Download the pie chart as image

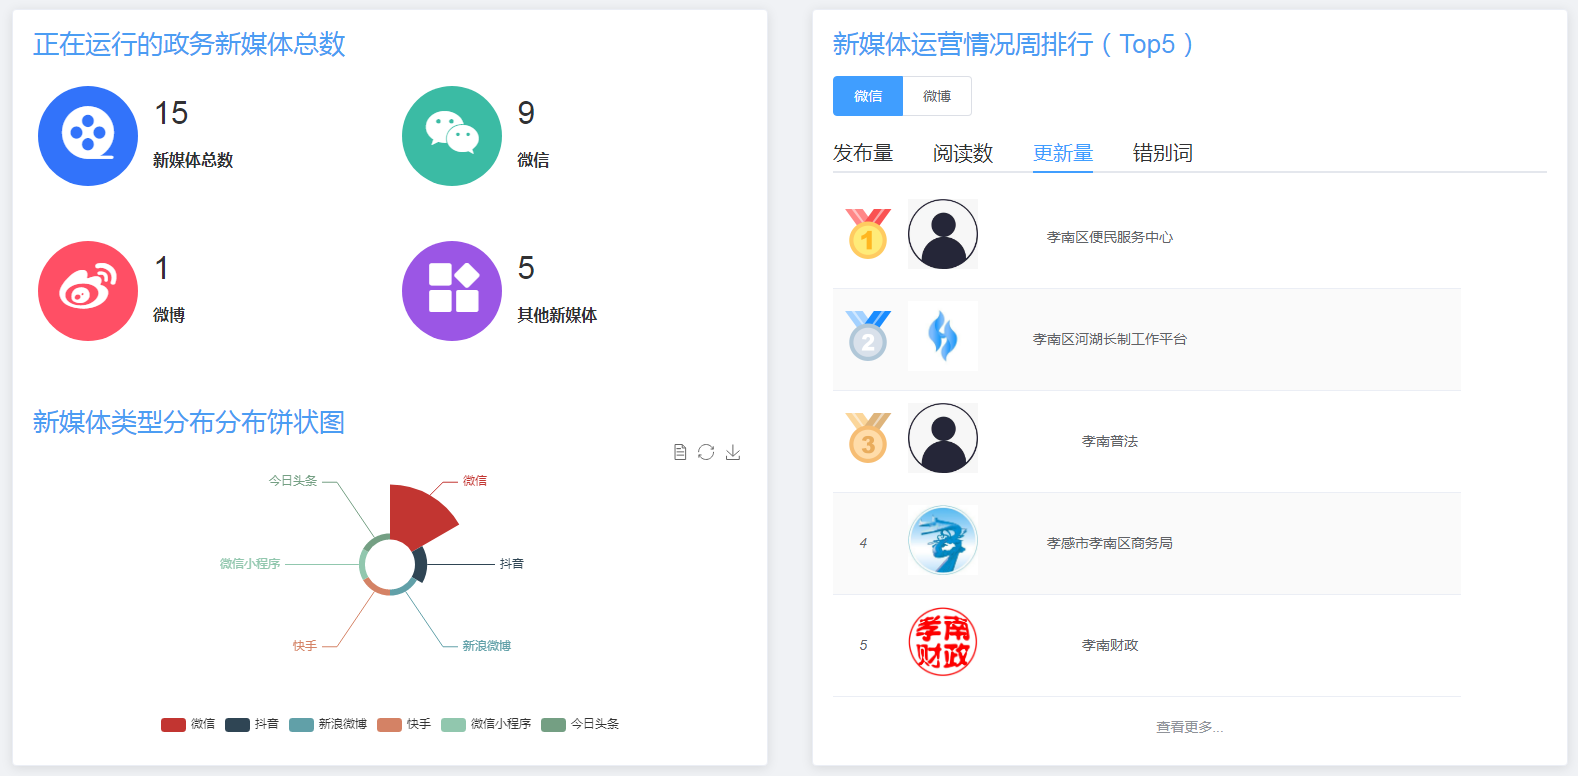[x=733, y=452]
